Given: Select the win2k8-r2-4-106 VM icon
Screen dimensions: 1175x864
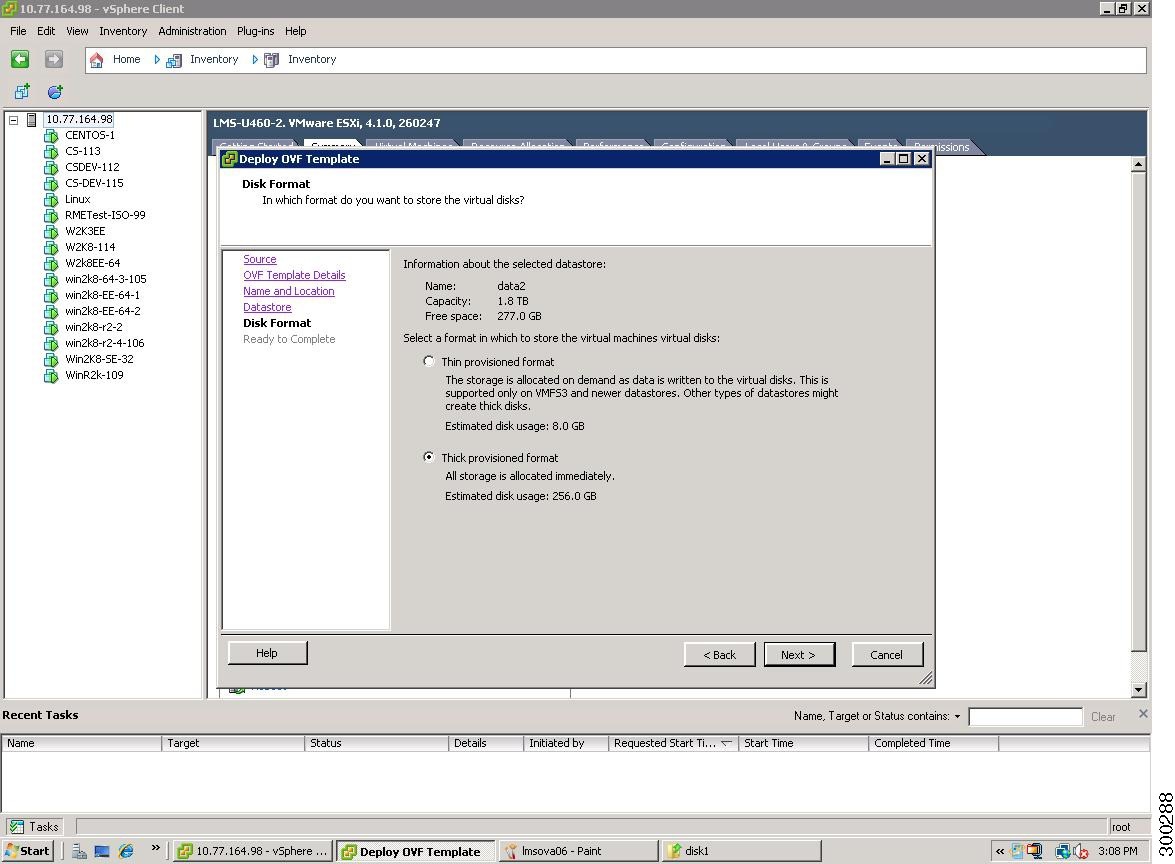Looking at the screenshot, I should tap(51, 344).
